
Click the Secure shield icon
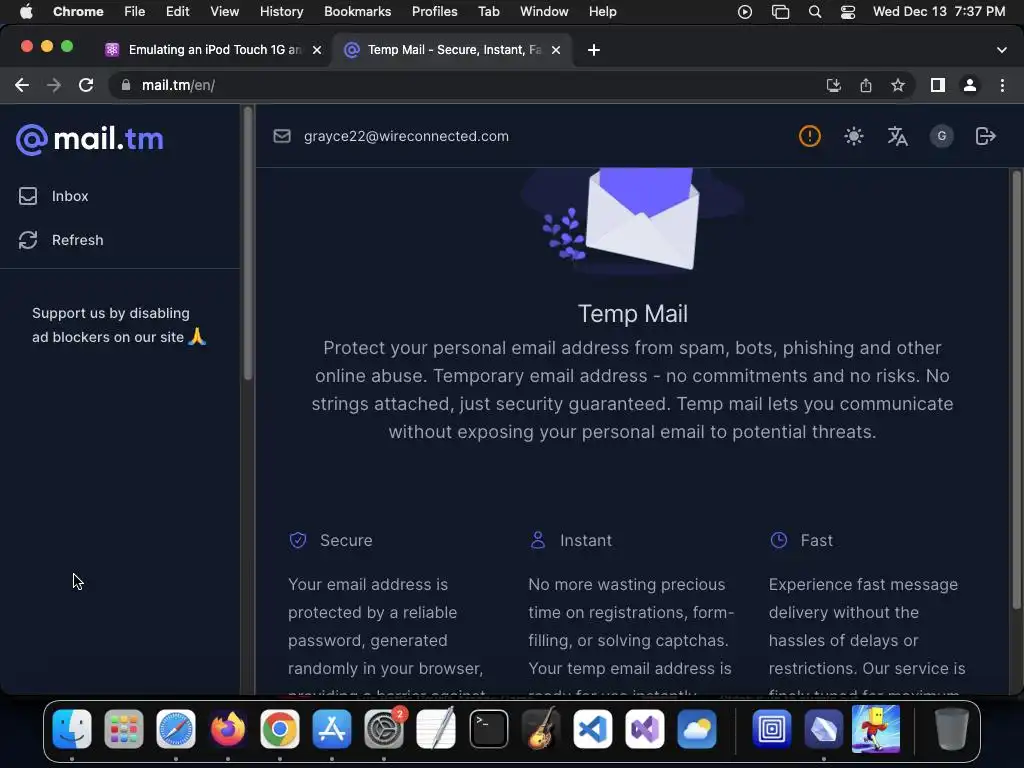[298, 540]
